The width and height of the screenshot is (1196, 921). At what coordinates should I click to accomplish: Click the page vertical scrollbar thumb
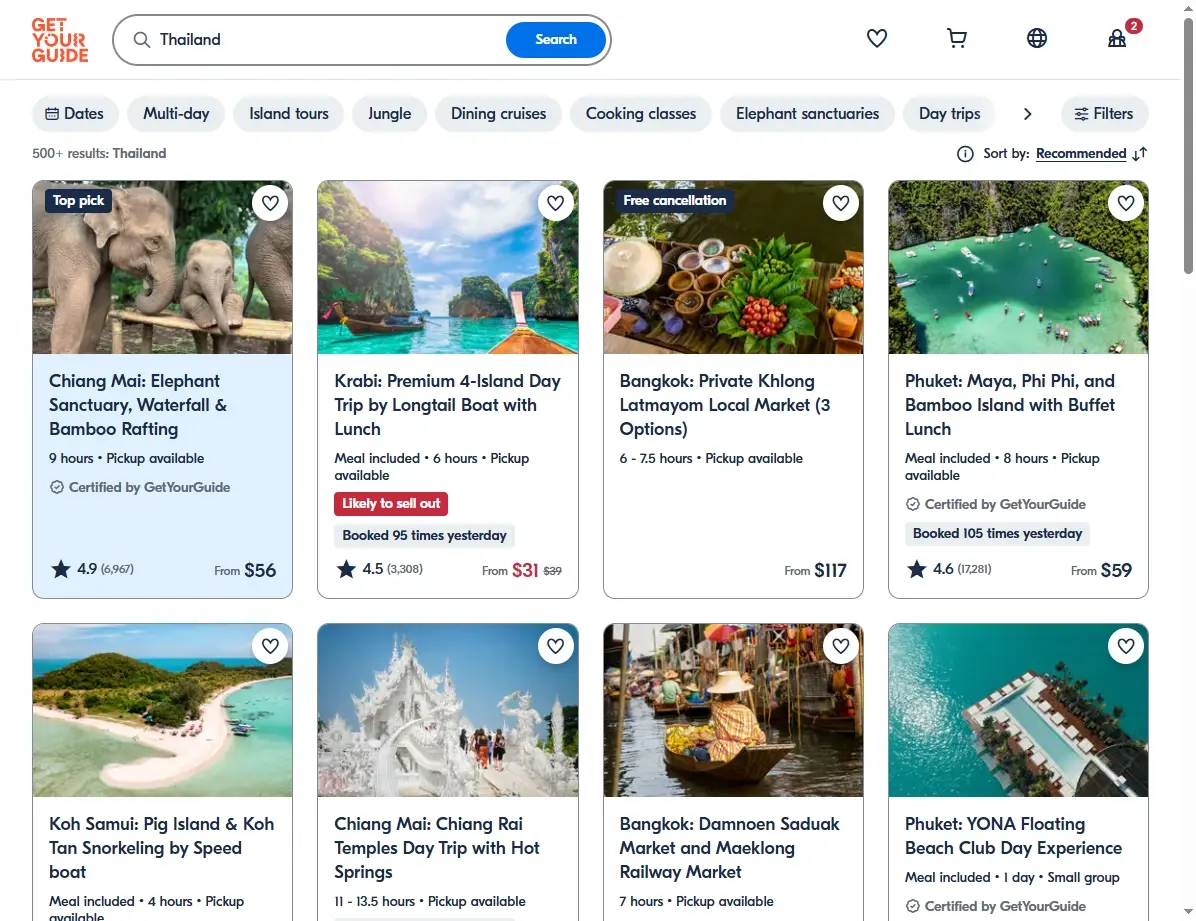(1188, 145)
